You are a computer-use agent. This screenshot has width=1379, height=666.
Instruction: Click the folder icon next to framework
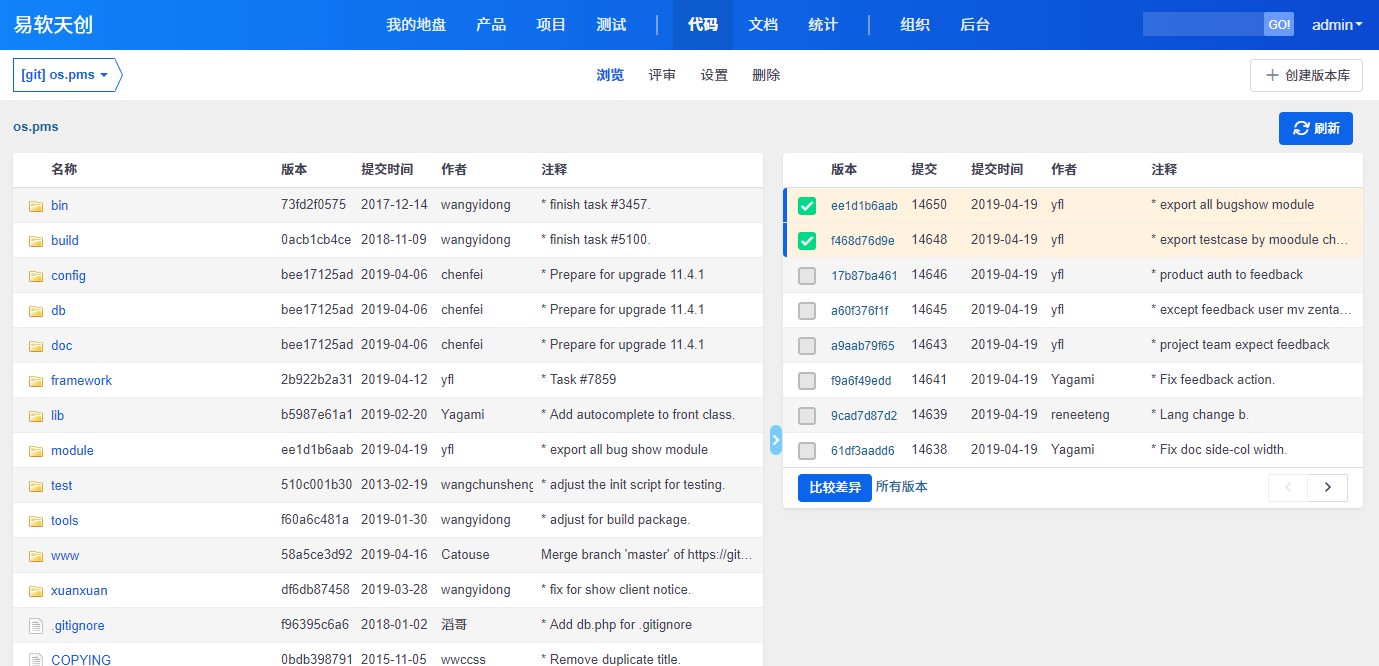[x=36, y=381]
